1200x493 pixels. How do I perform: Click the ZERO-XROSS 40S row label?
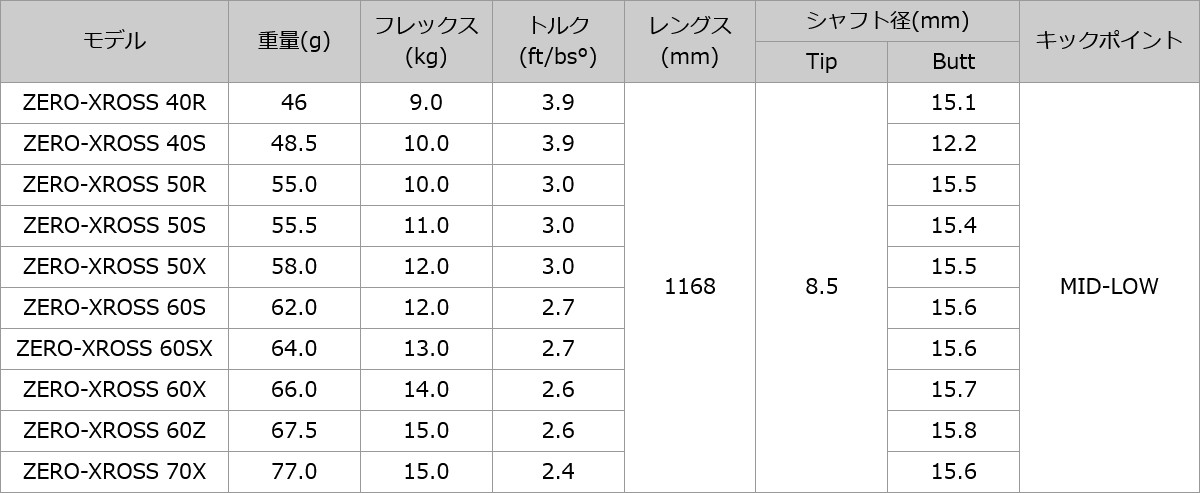click(x=114, y=143)
